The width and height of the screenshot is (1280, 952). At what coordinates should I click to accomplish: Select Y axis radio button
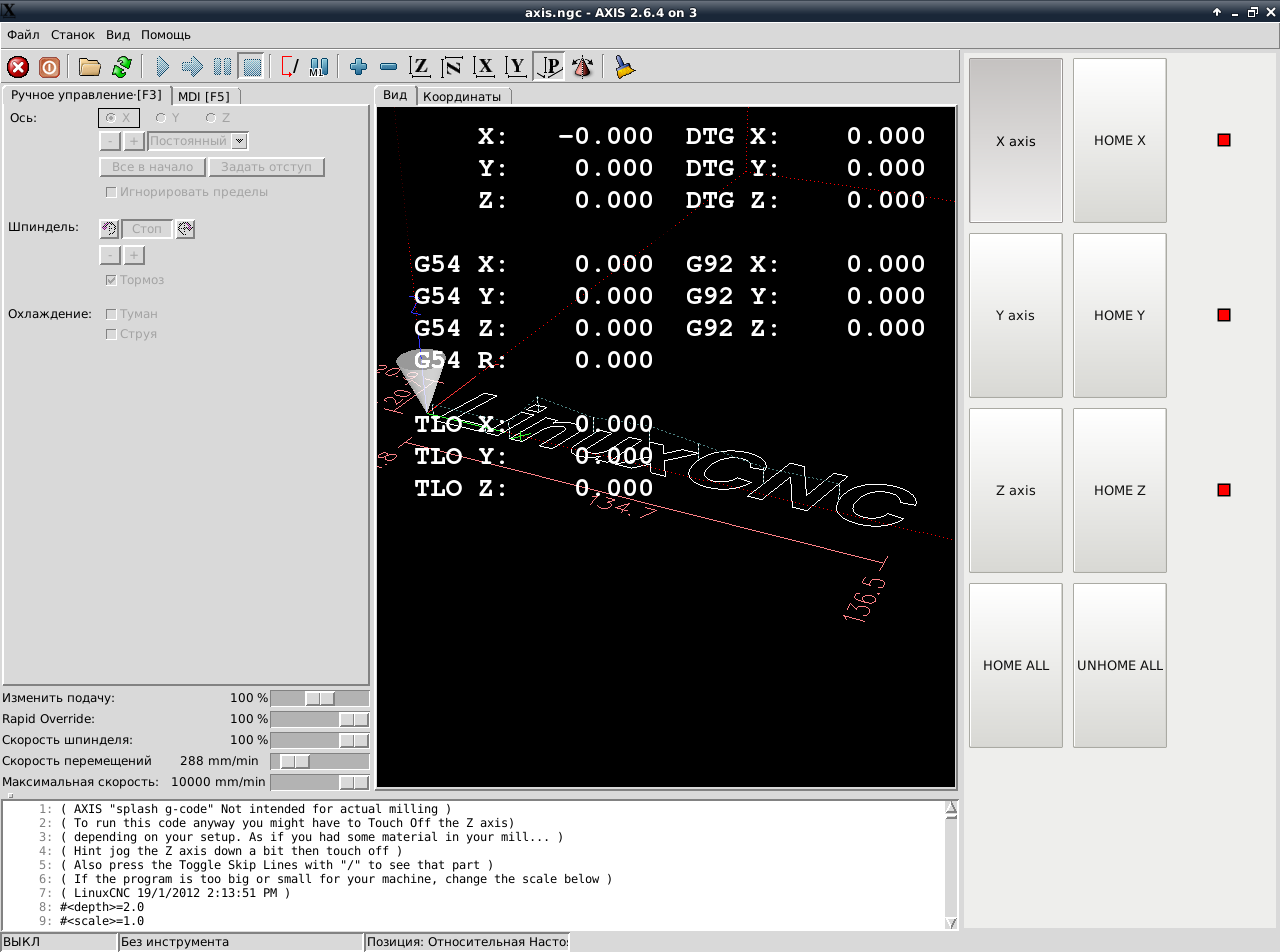tap(167, 118)
